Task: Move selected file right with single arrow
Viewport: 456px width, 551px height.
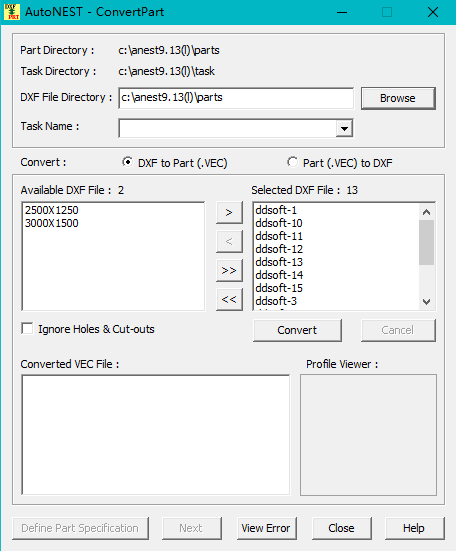Action: (229, 212)
